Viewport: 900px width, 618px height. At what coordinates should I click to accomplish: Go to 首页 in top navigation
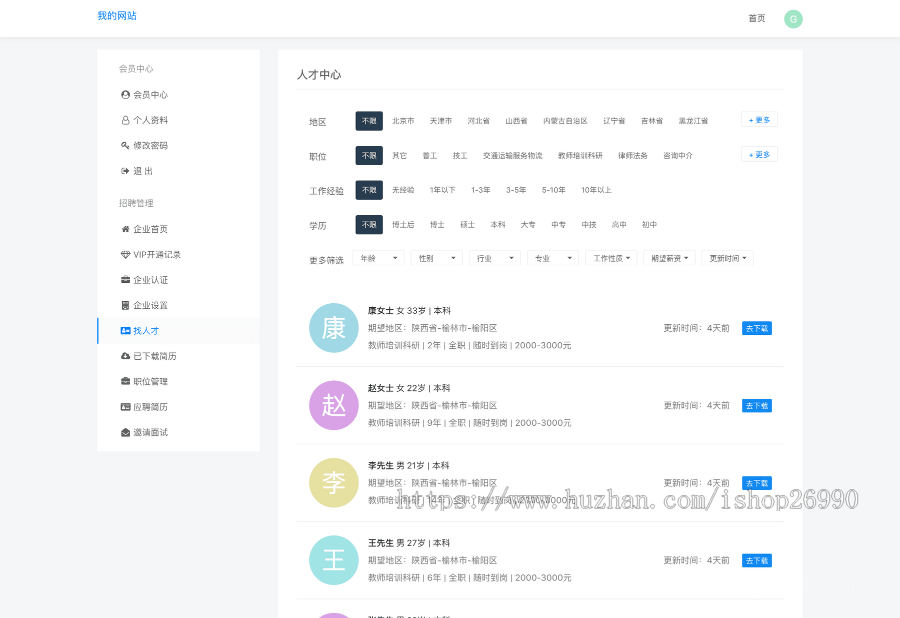click(x=757, y=18)
